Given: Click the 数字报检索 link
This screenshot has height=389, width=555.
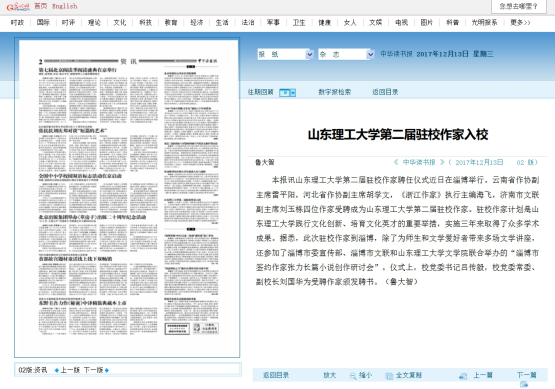Looking at the screenshot, I should coord(334,92).
